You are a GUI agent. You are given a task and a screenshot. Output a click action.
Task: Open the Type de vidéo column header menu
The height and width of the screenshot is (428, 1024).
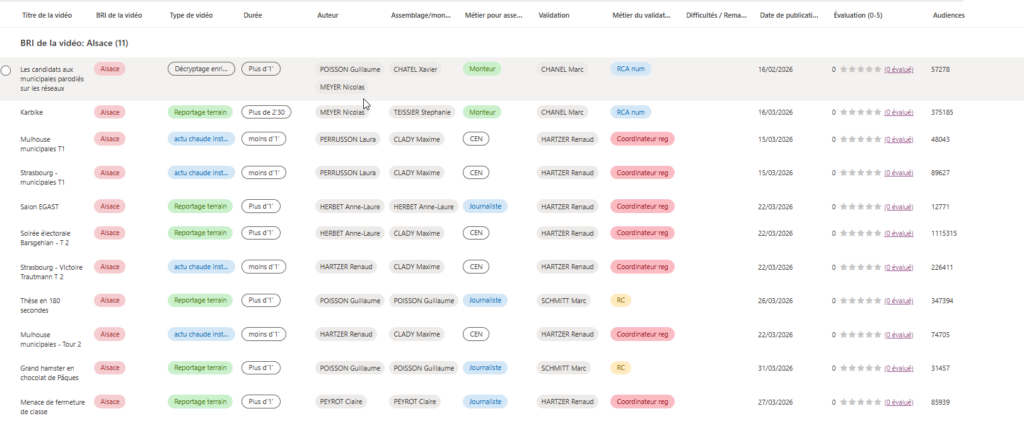point(190,16)
